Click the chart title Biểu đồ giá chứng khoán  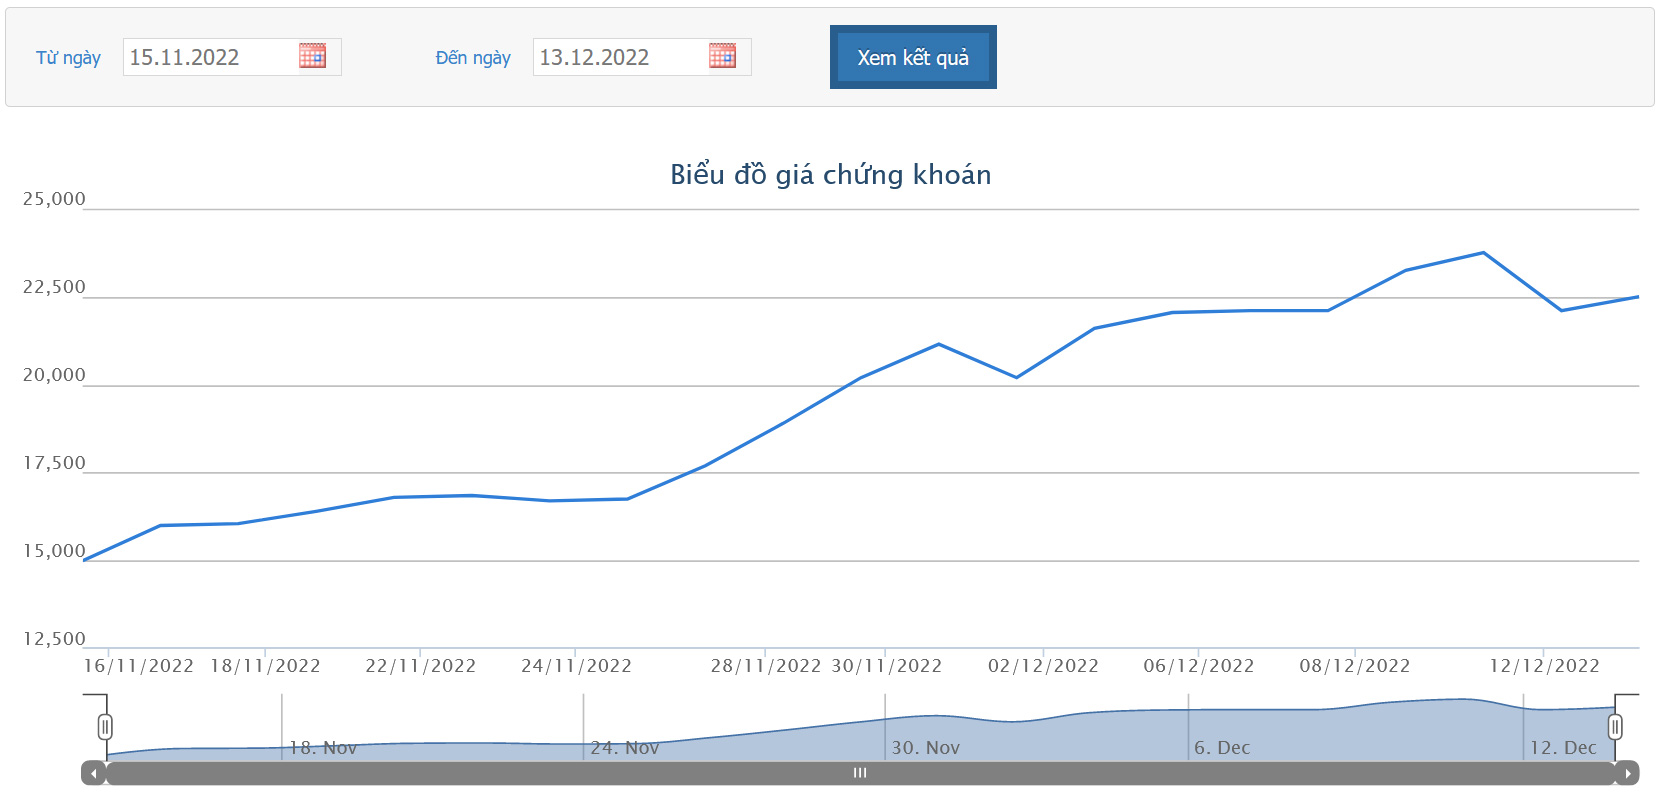pos(830,175)
